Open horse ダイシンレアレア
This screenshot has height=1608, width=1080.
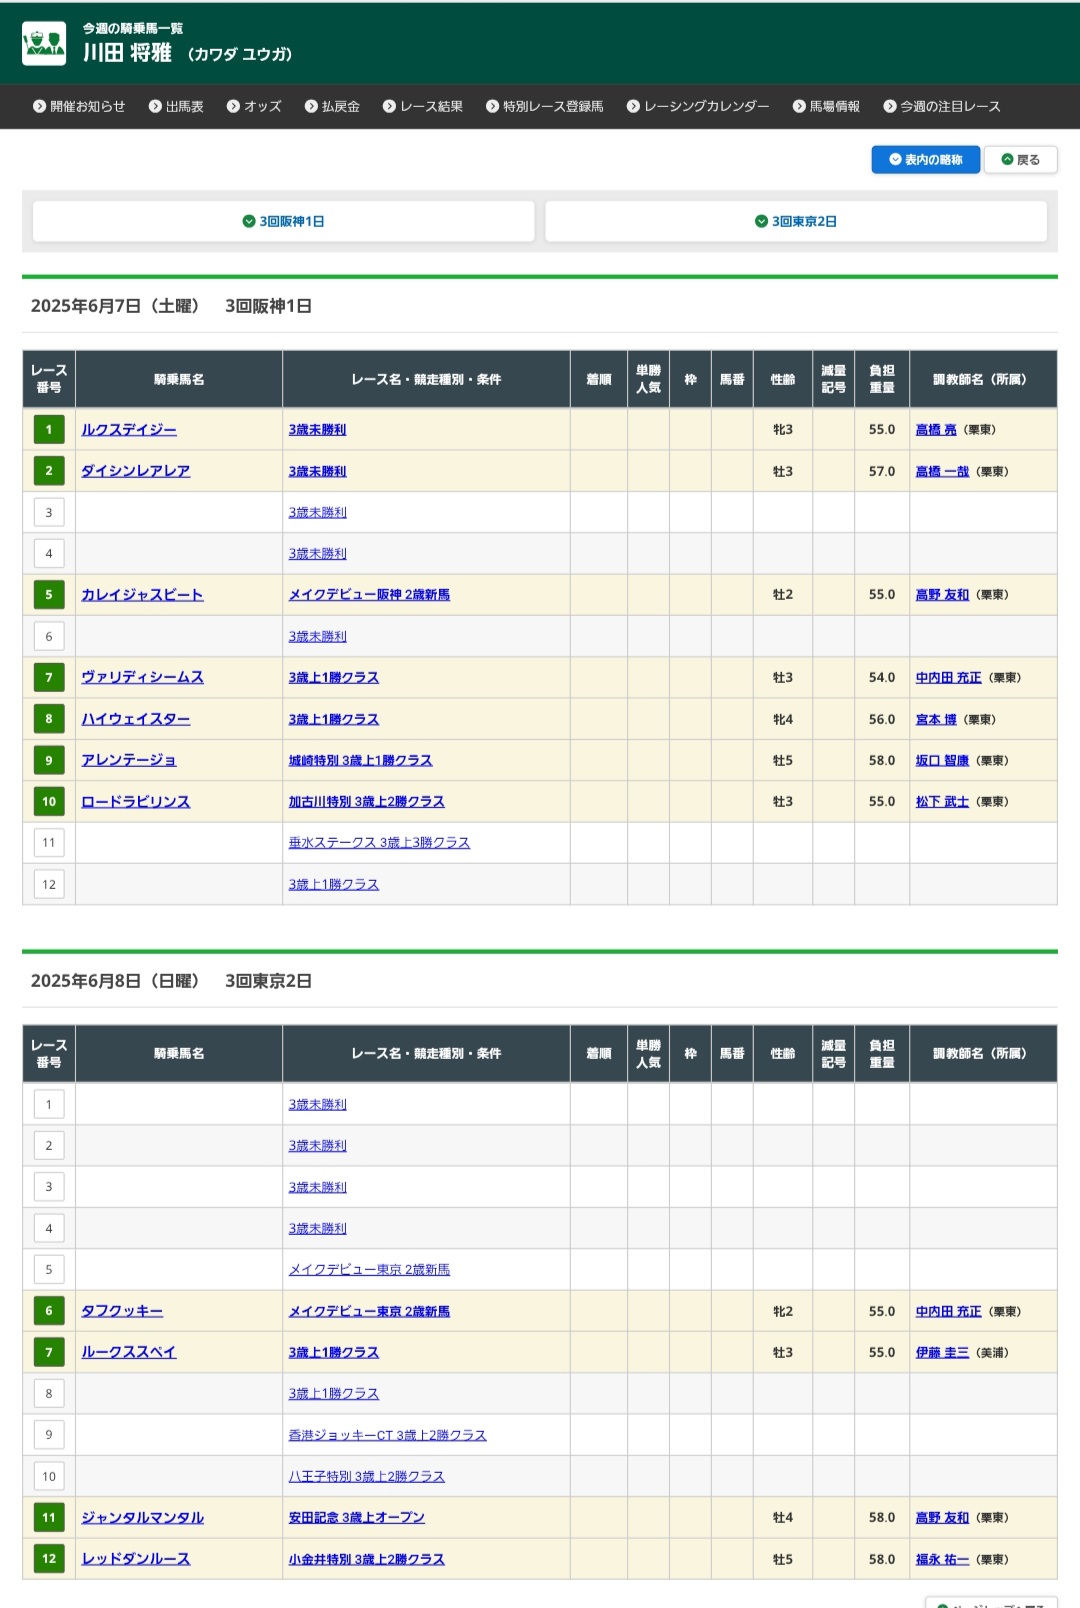(x=135, y=471)
